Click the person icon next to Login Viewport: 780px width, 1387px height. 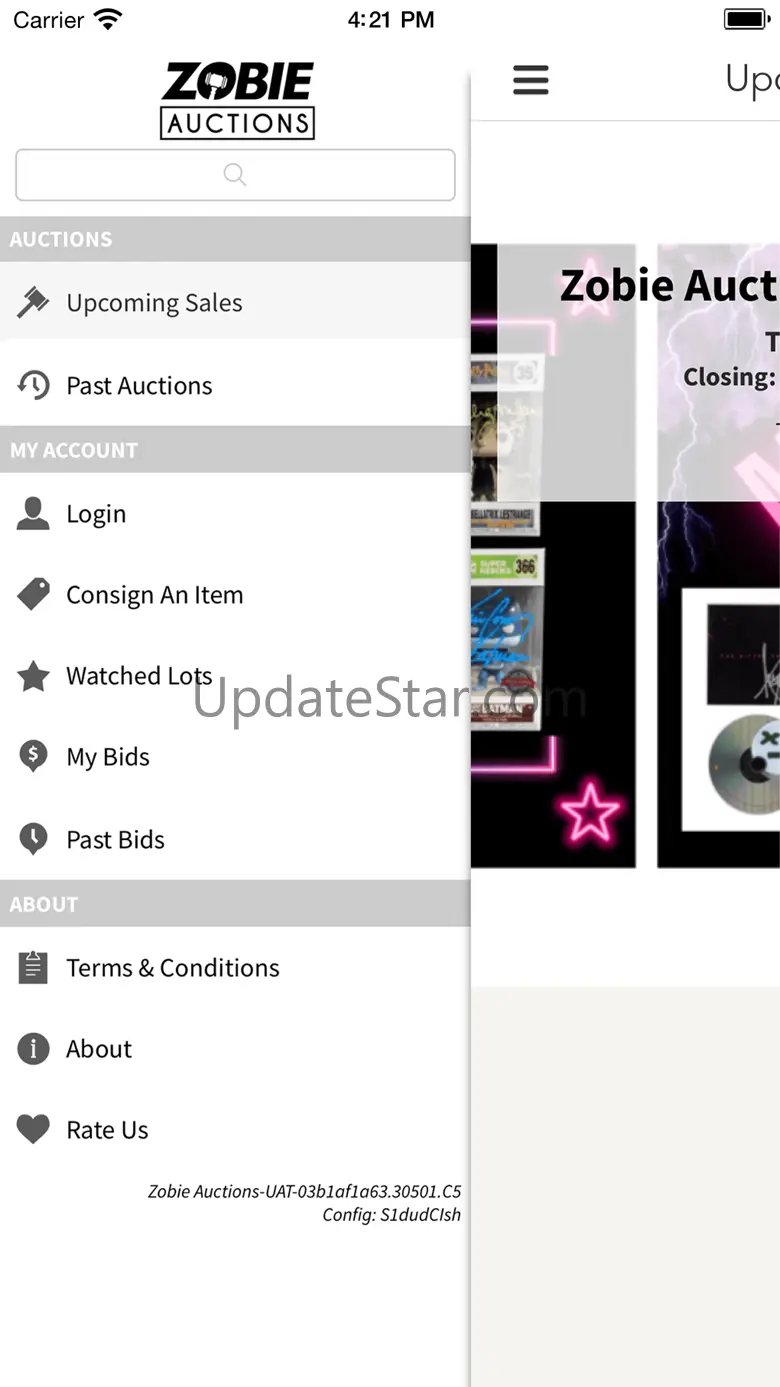33,513
